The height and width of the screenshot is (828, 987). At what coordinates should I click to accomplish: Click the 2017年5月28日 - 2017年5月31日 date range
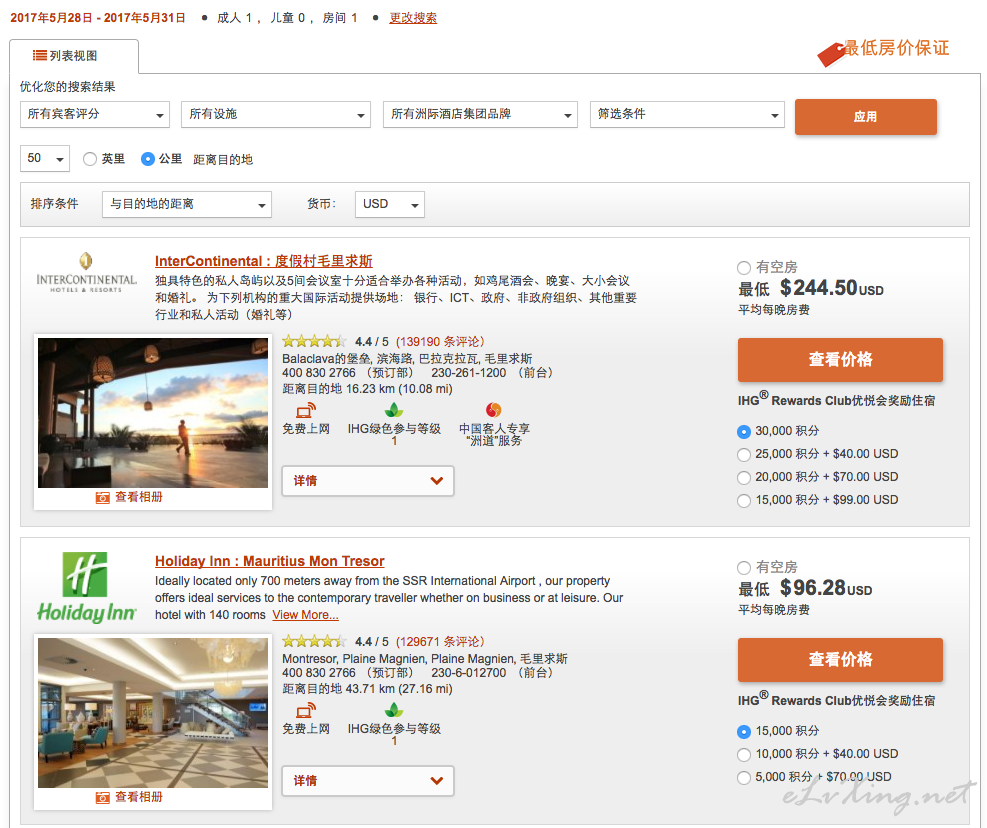click(98, 18)
